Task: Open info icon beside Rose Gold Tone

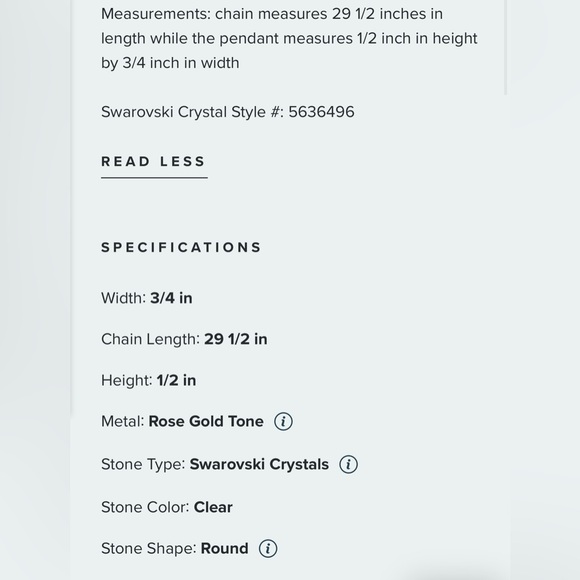Action: pos(283,421)
